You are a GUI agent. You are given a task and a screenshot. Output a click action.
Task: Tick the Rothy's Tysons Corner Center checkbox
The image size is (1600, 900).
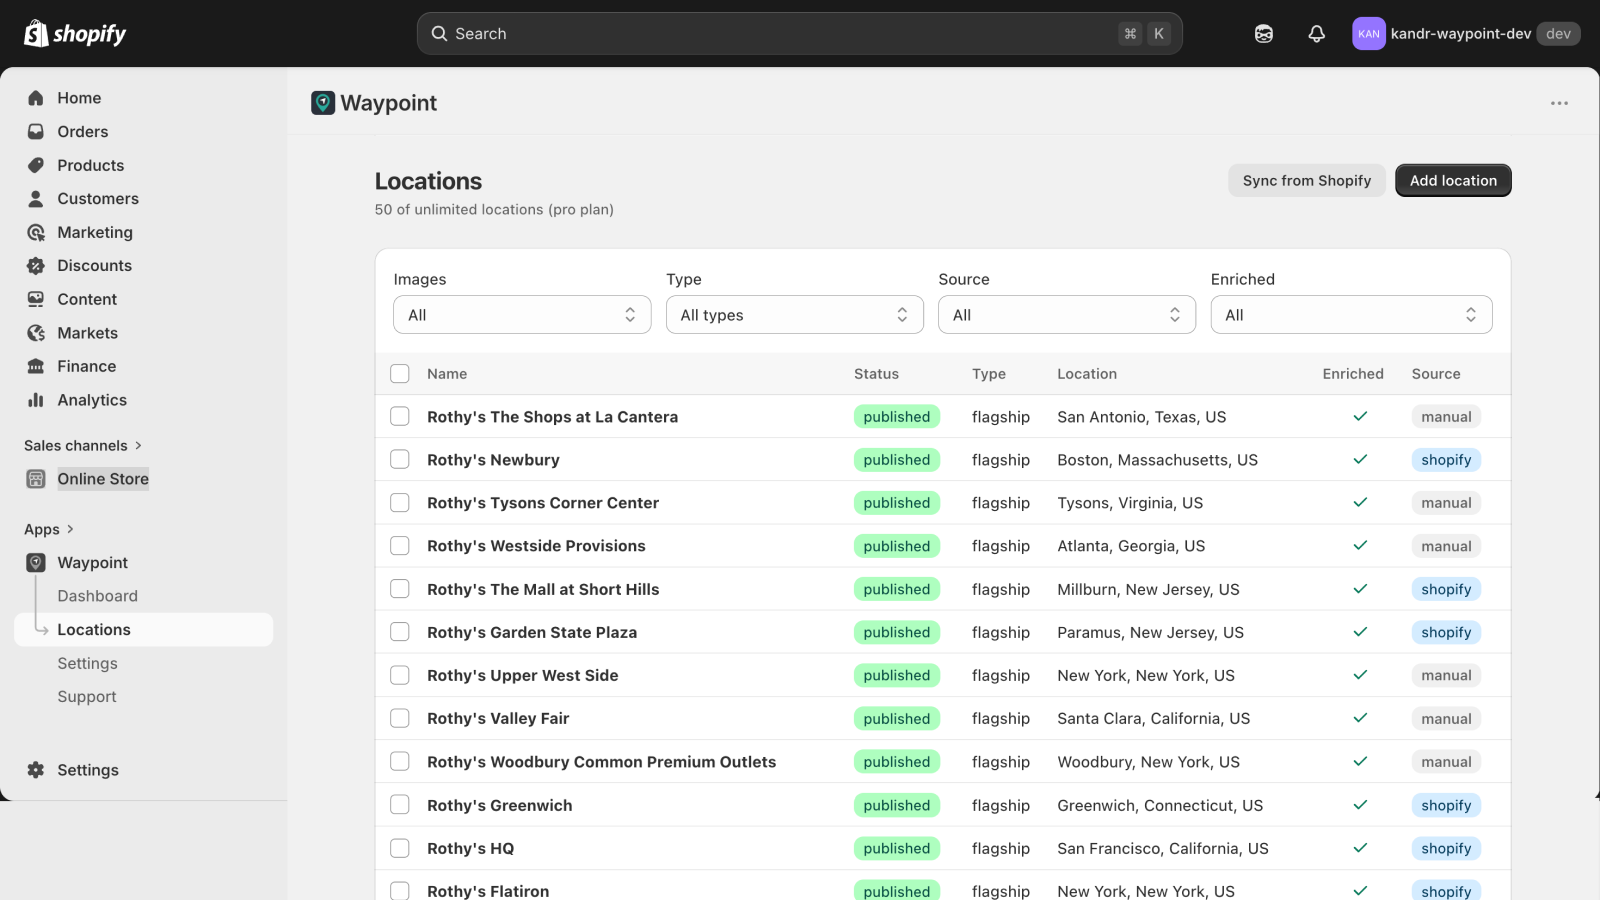[400, 503]
